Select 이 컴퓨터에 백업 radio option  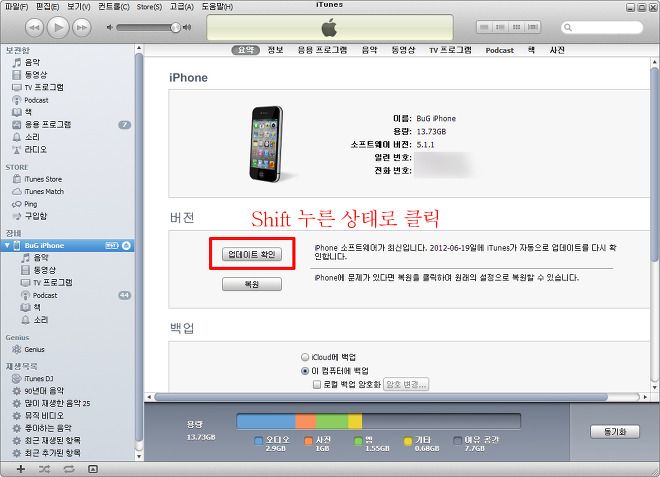pos(305,371)
